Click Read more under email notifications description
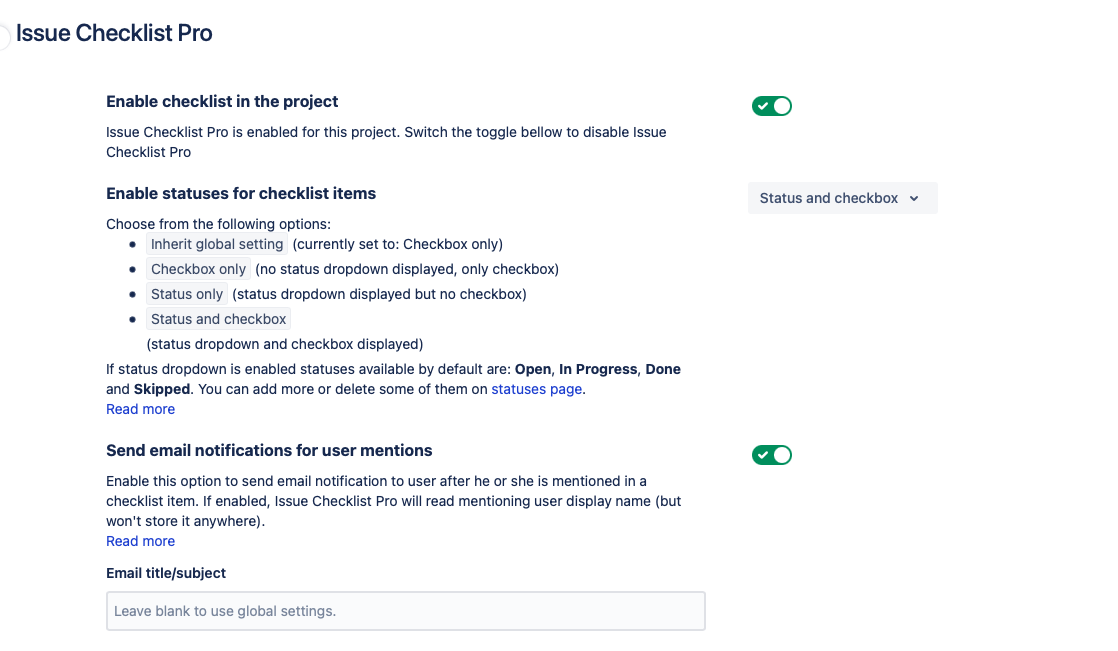Screen dimensions: 1118x651 tap(140, 541)
